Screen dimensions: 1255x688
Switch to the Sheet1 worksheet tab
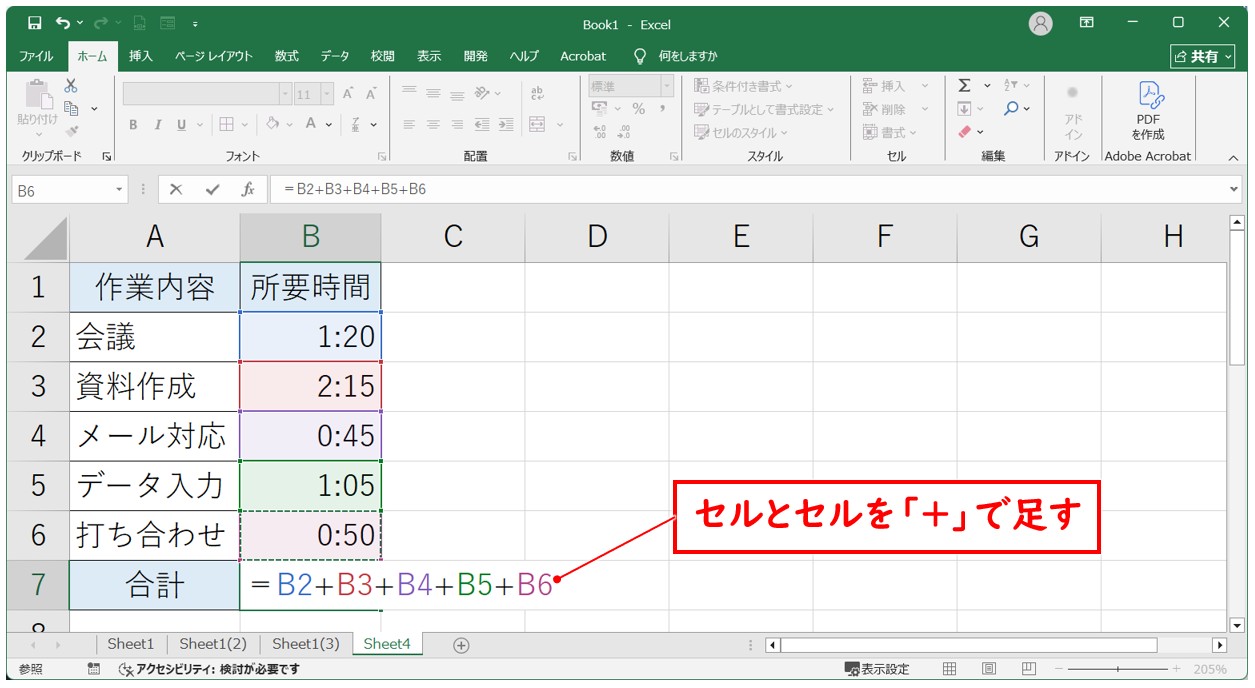point(131,645)
